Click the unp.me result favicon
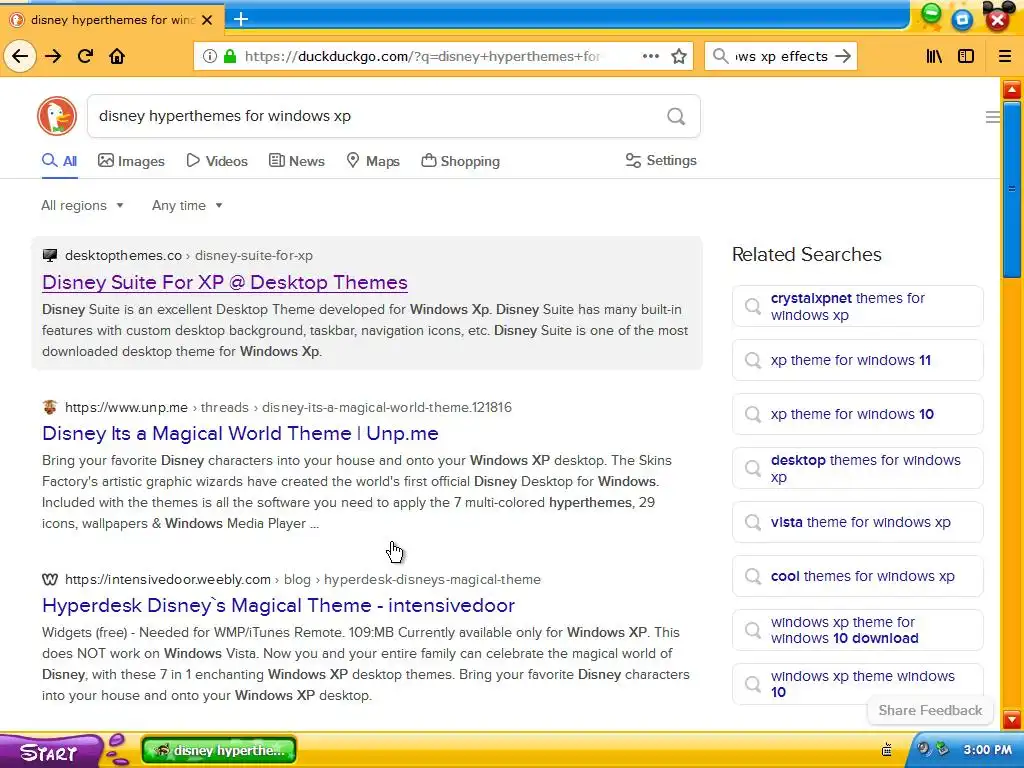 [x=50, y=407]
